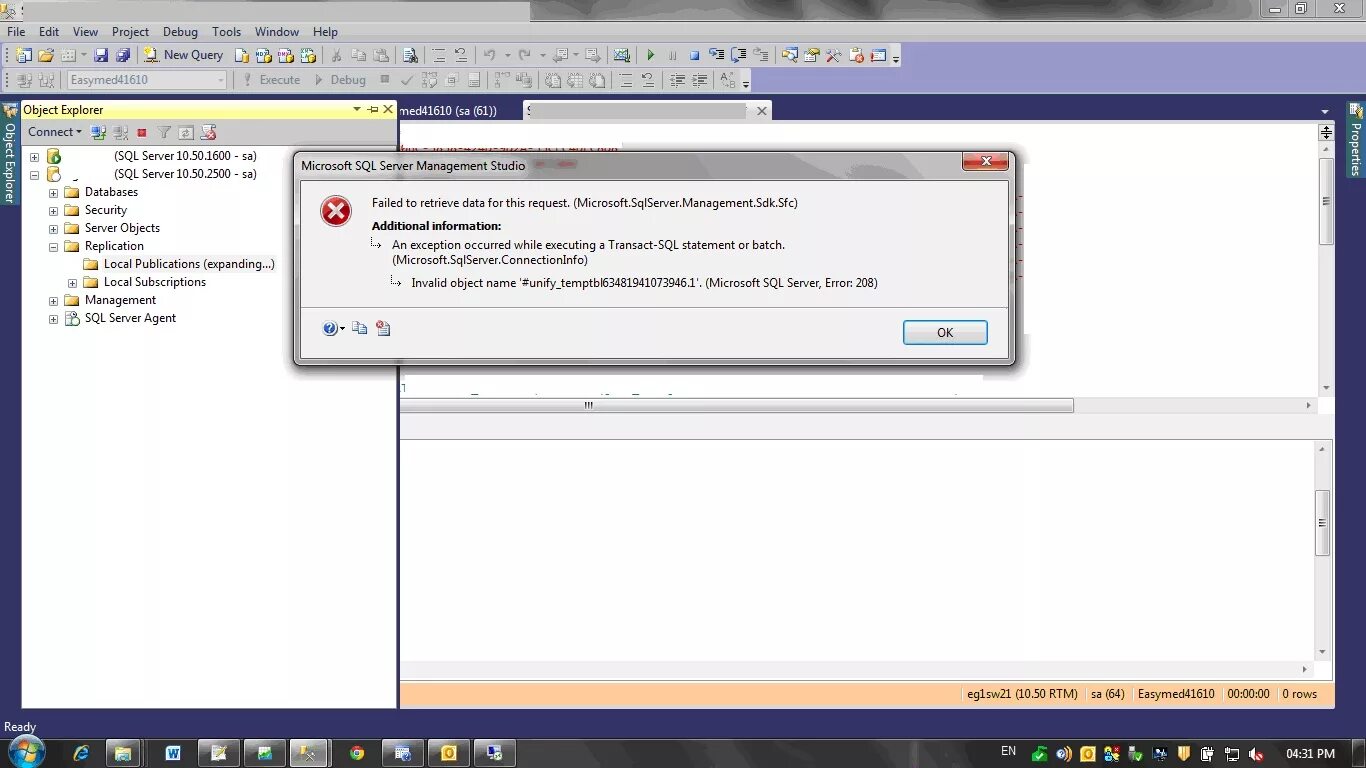Open the Toolbox hammer-and-wrench icon

click(x=834, y=55)
